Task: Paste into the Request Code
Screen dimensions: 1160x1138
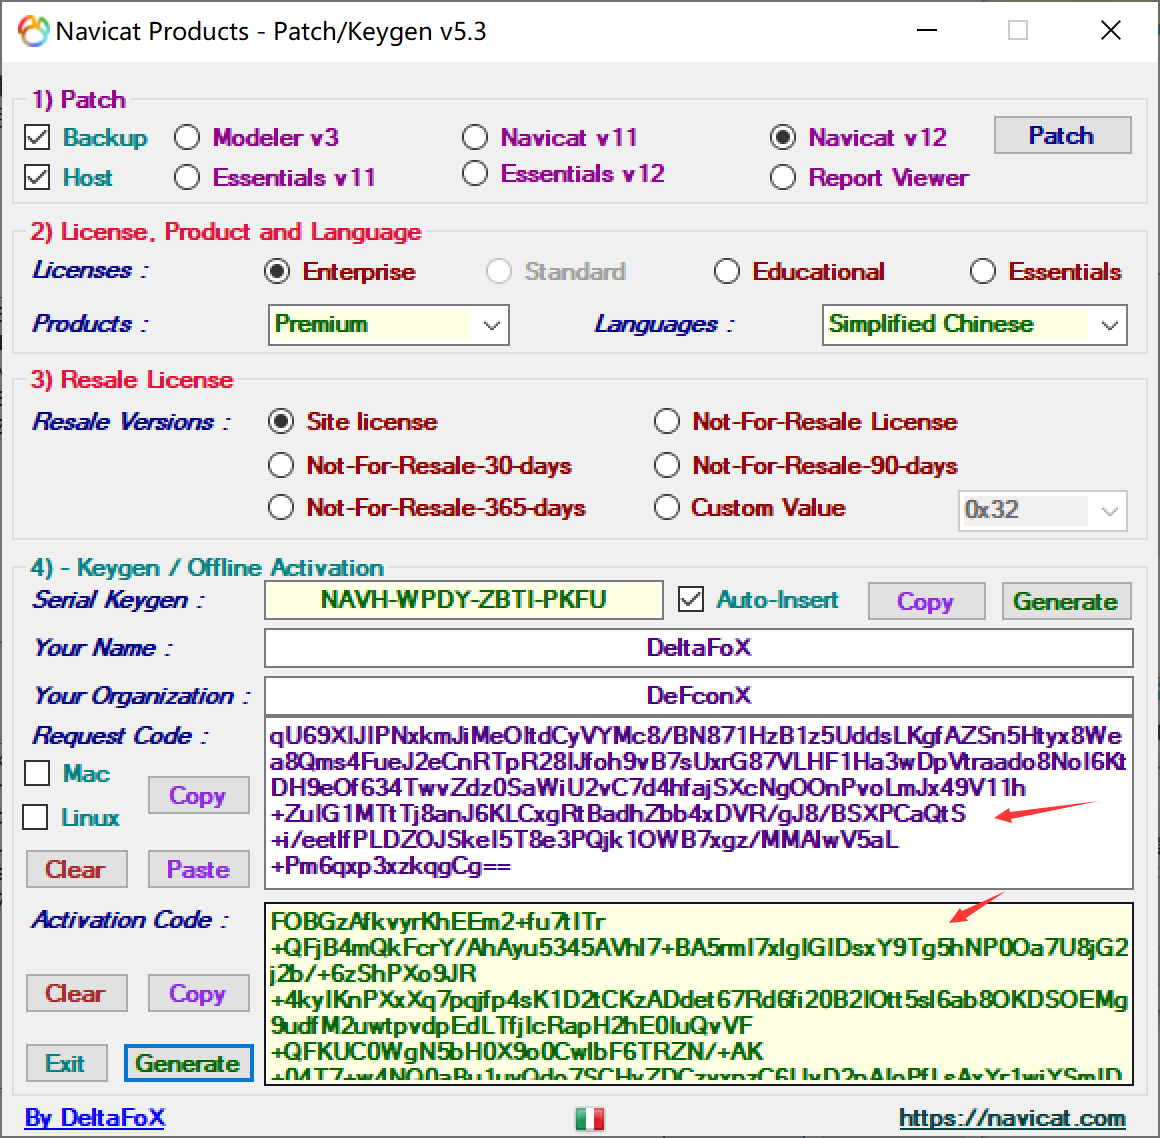Action: 198,869
